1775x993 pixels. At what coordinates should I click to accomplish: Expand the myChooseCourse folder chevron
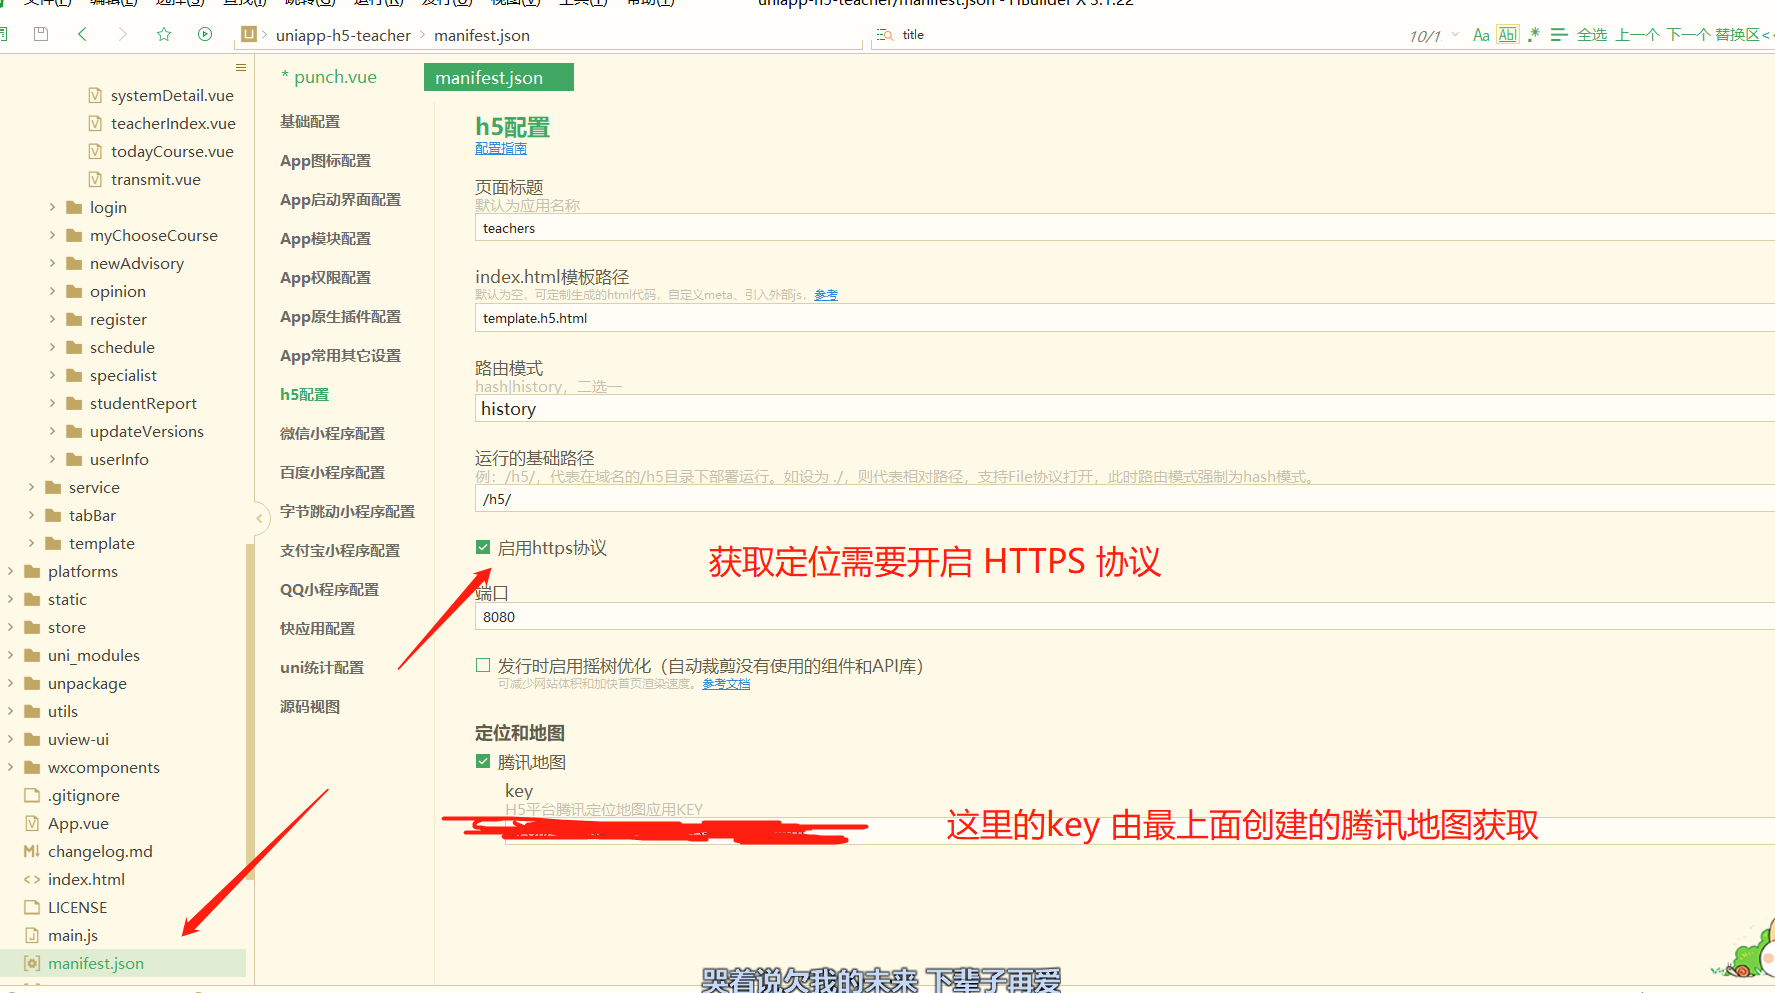(x=52, y=235)
